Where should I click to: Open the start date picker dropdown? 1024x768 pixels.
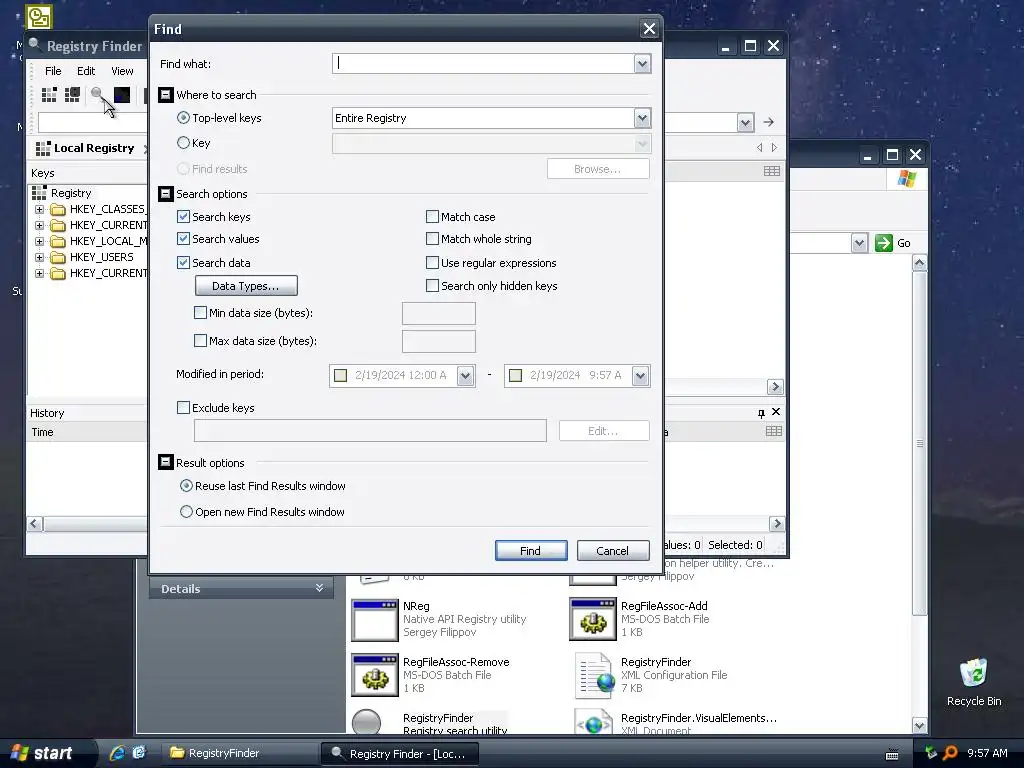[x=465, y=376]
